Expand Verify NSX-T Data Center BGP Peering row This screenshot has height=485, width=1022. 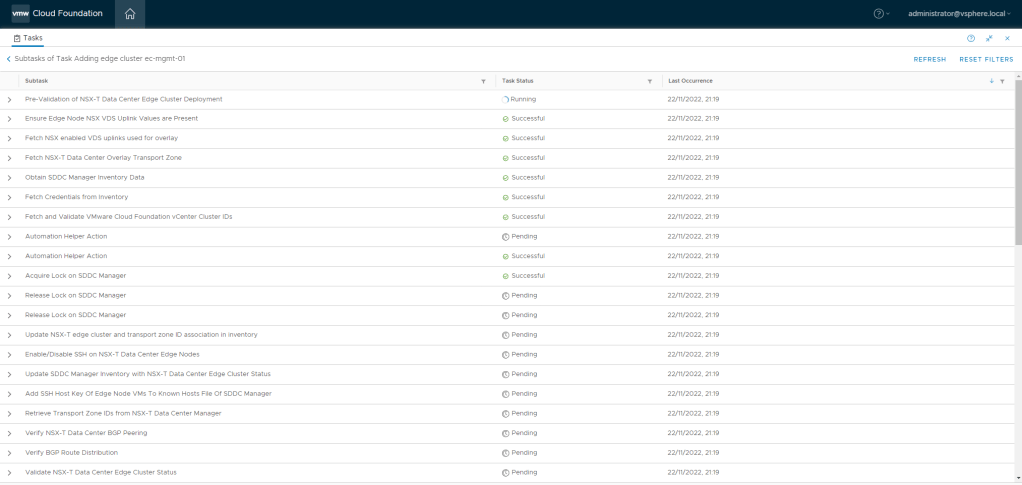point(9,433)
